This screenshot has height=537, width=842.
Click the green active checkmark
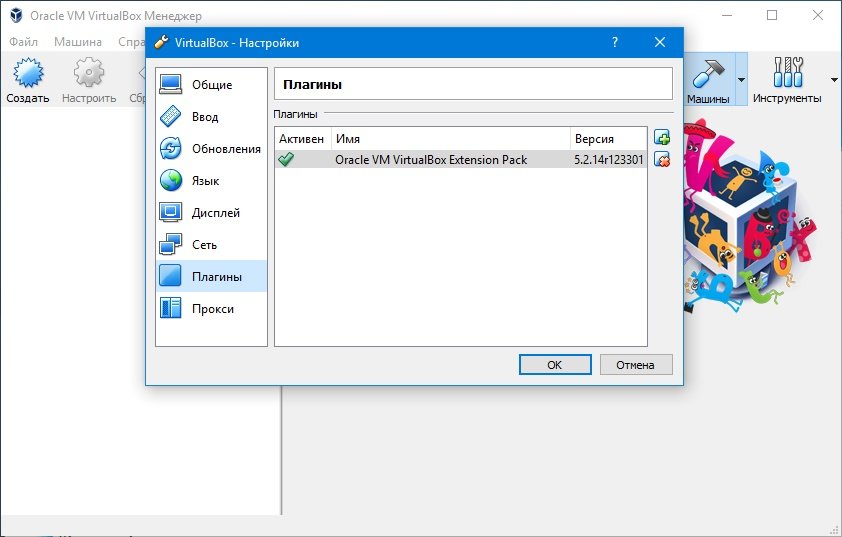tap(286, 159)
